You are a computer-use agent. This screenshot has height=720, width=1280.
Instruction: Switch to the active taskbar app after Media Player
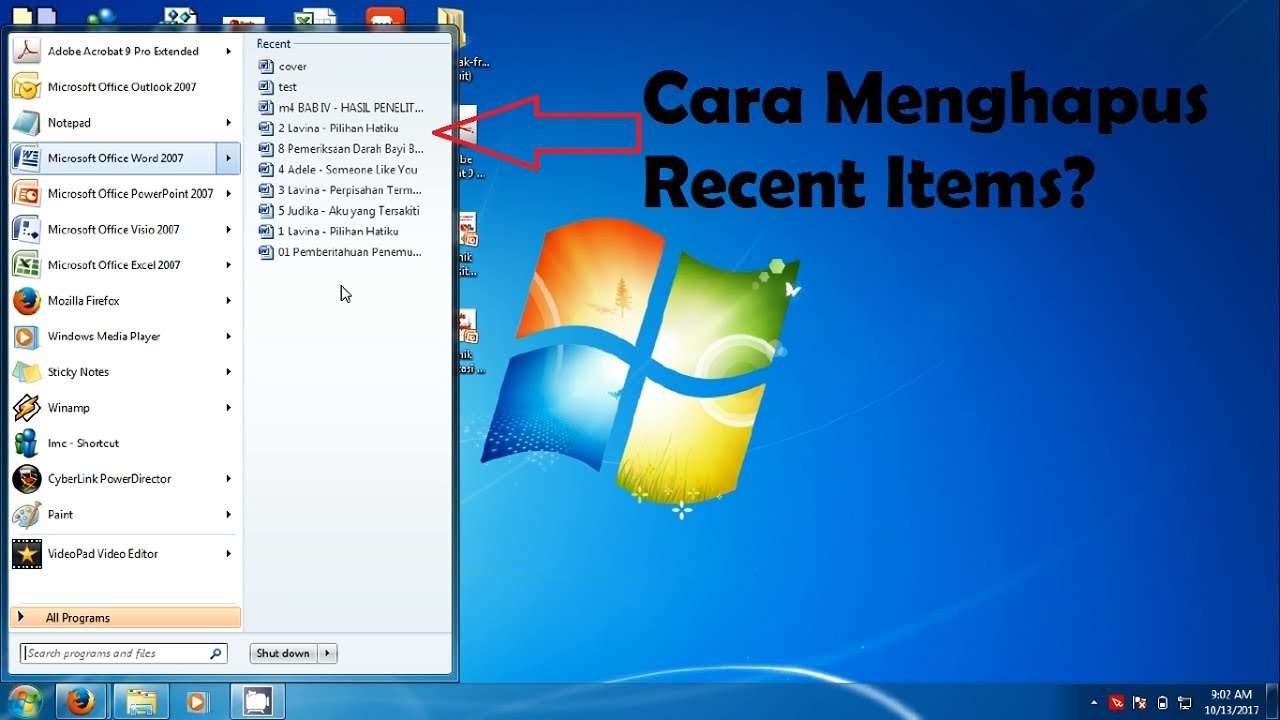[x=258, y=702]
